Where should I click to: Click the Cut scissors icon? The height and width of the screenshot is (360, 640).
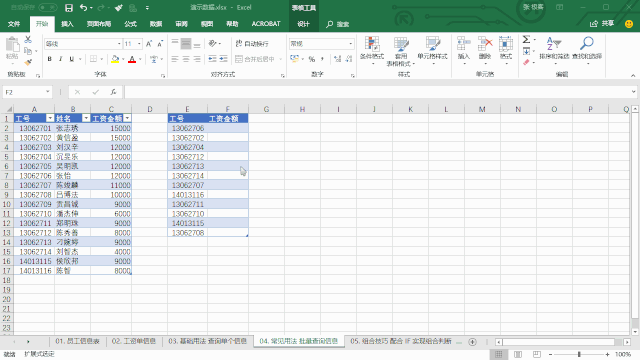(28, 40)
